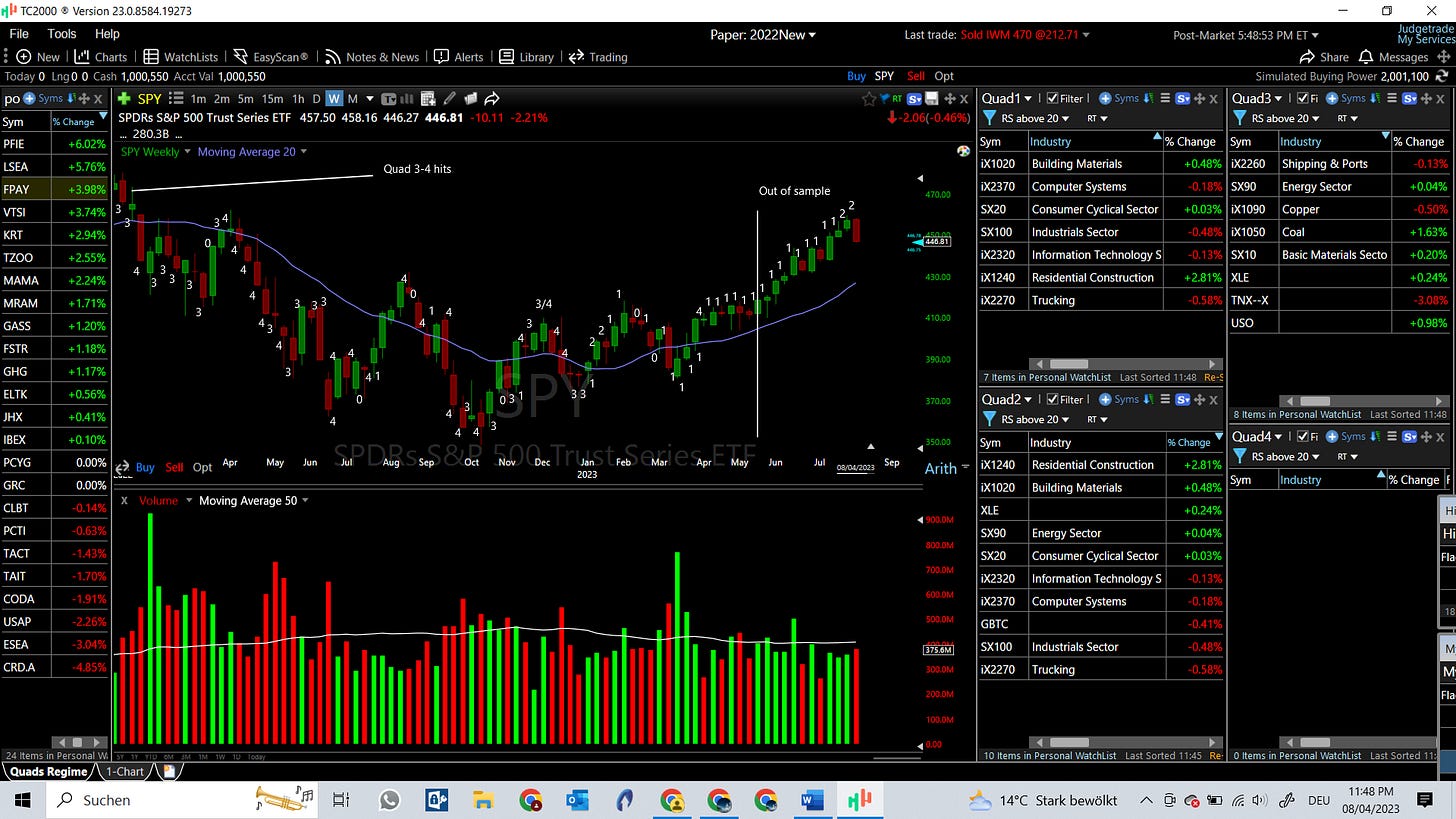
Task: Click the sort icon in Quad1 panel
Action: (x=1148, y=98)
